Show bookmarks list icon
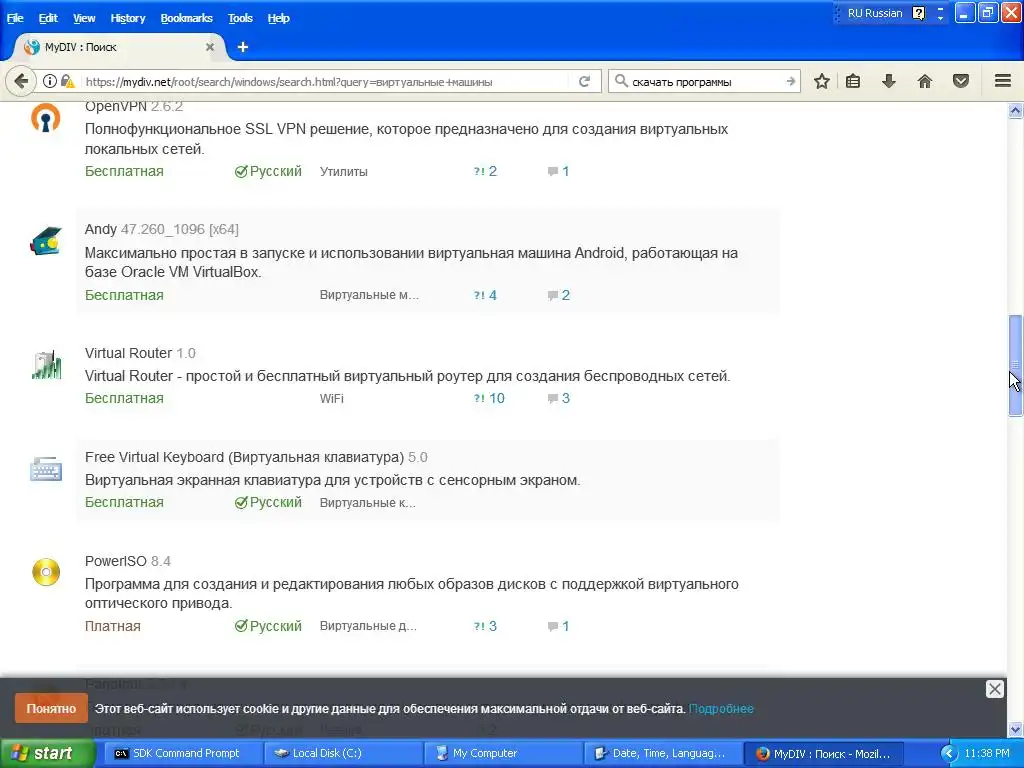Viewport: 1024px width, 768px height. [x=853, y=81]
